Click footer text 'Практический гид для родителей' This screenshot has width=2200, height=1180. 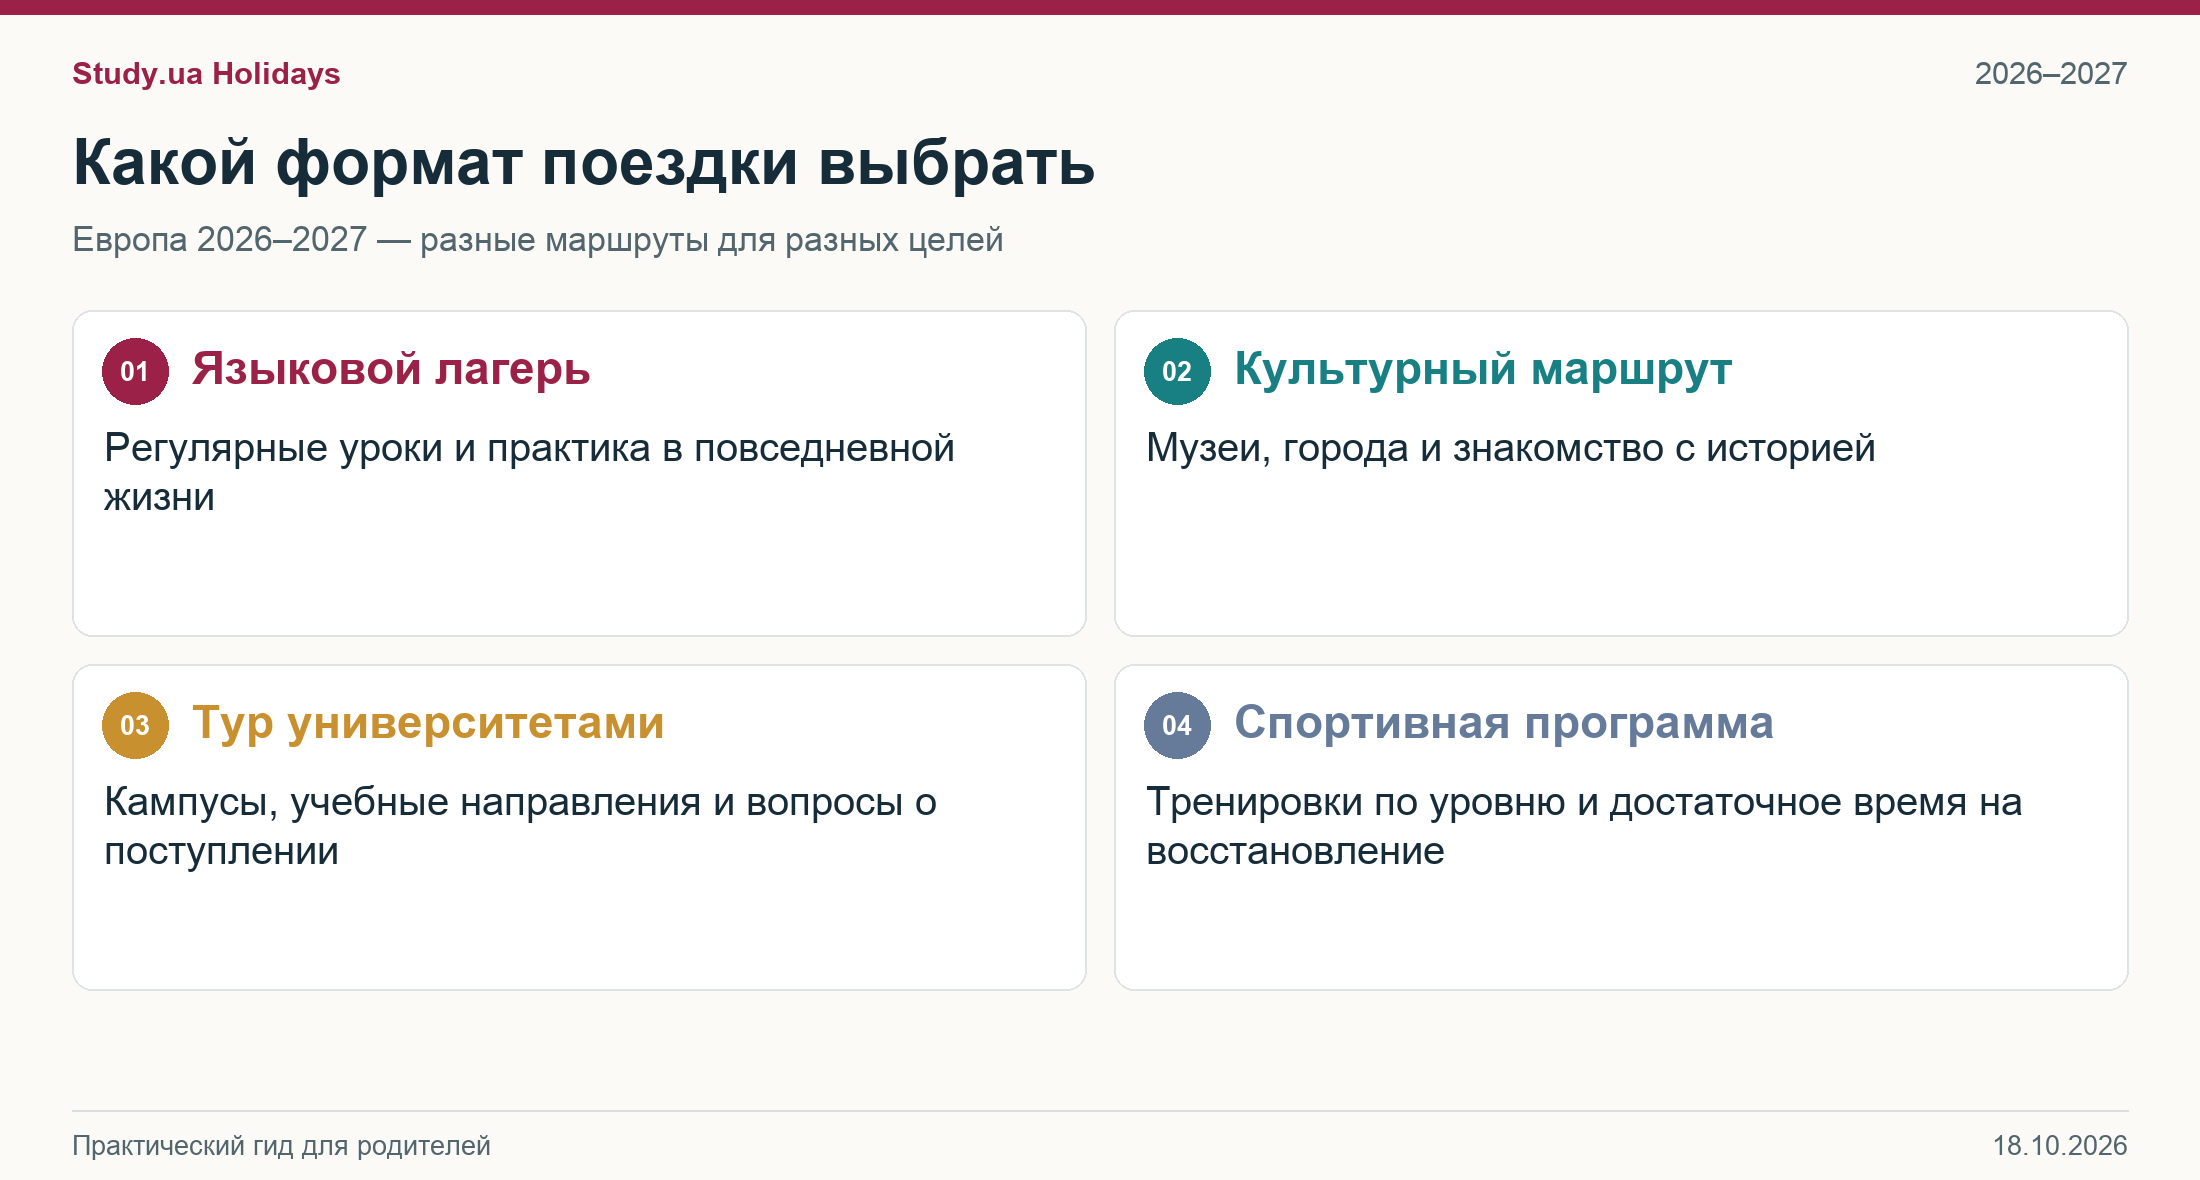[x=281, y=1146]
